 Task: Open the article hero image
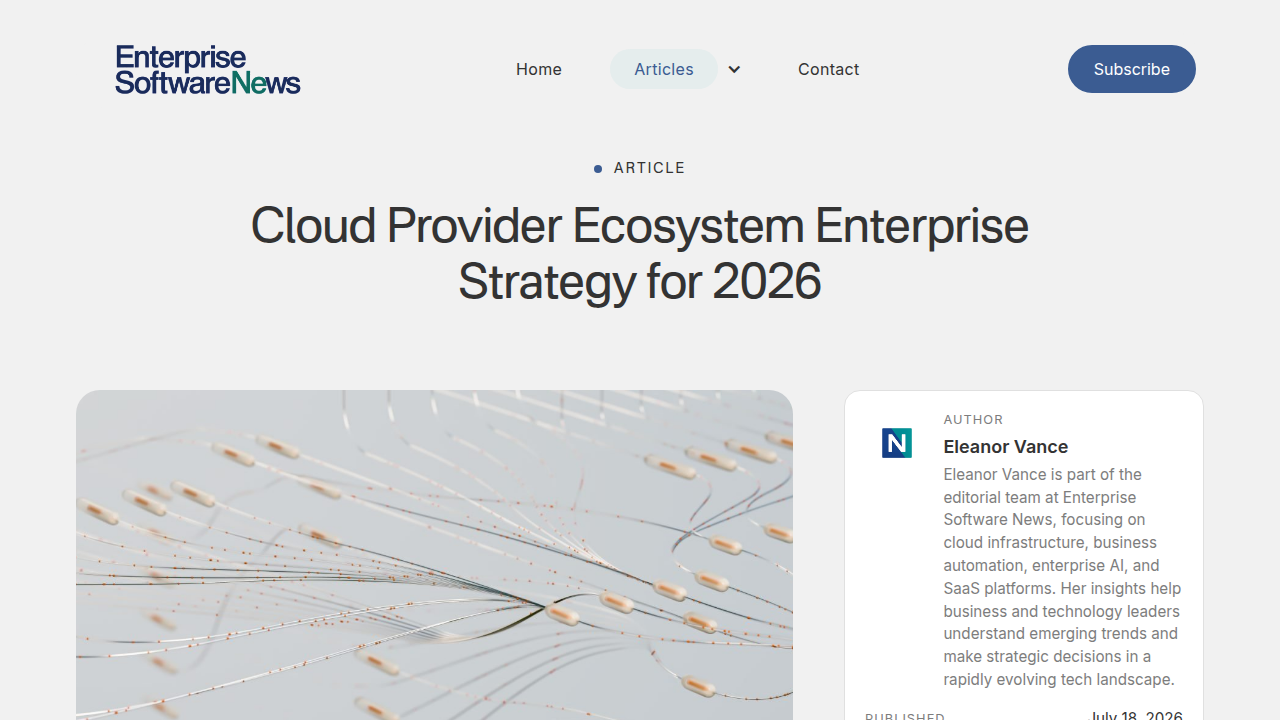[434, 555]
